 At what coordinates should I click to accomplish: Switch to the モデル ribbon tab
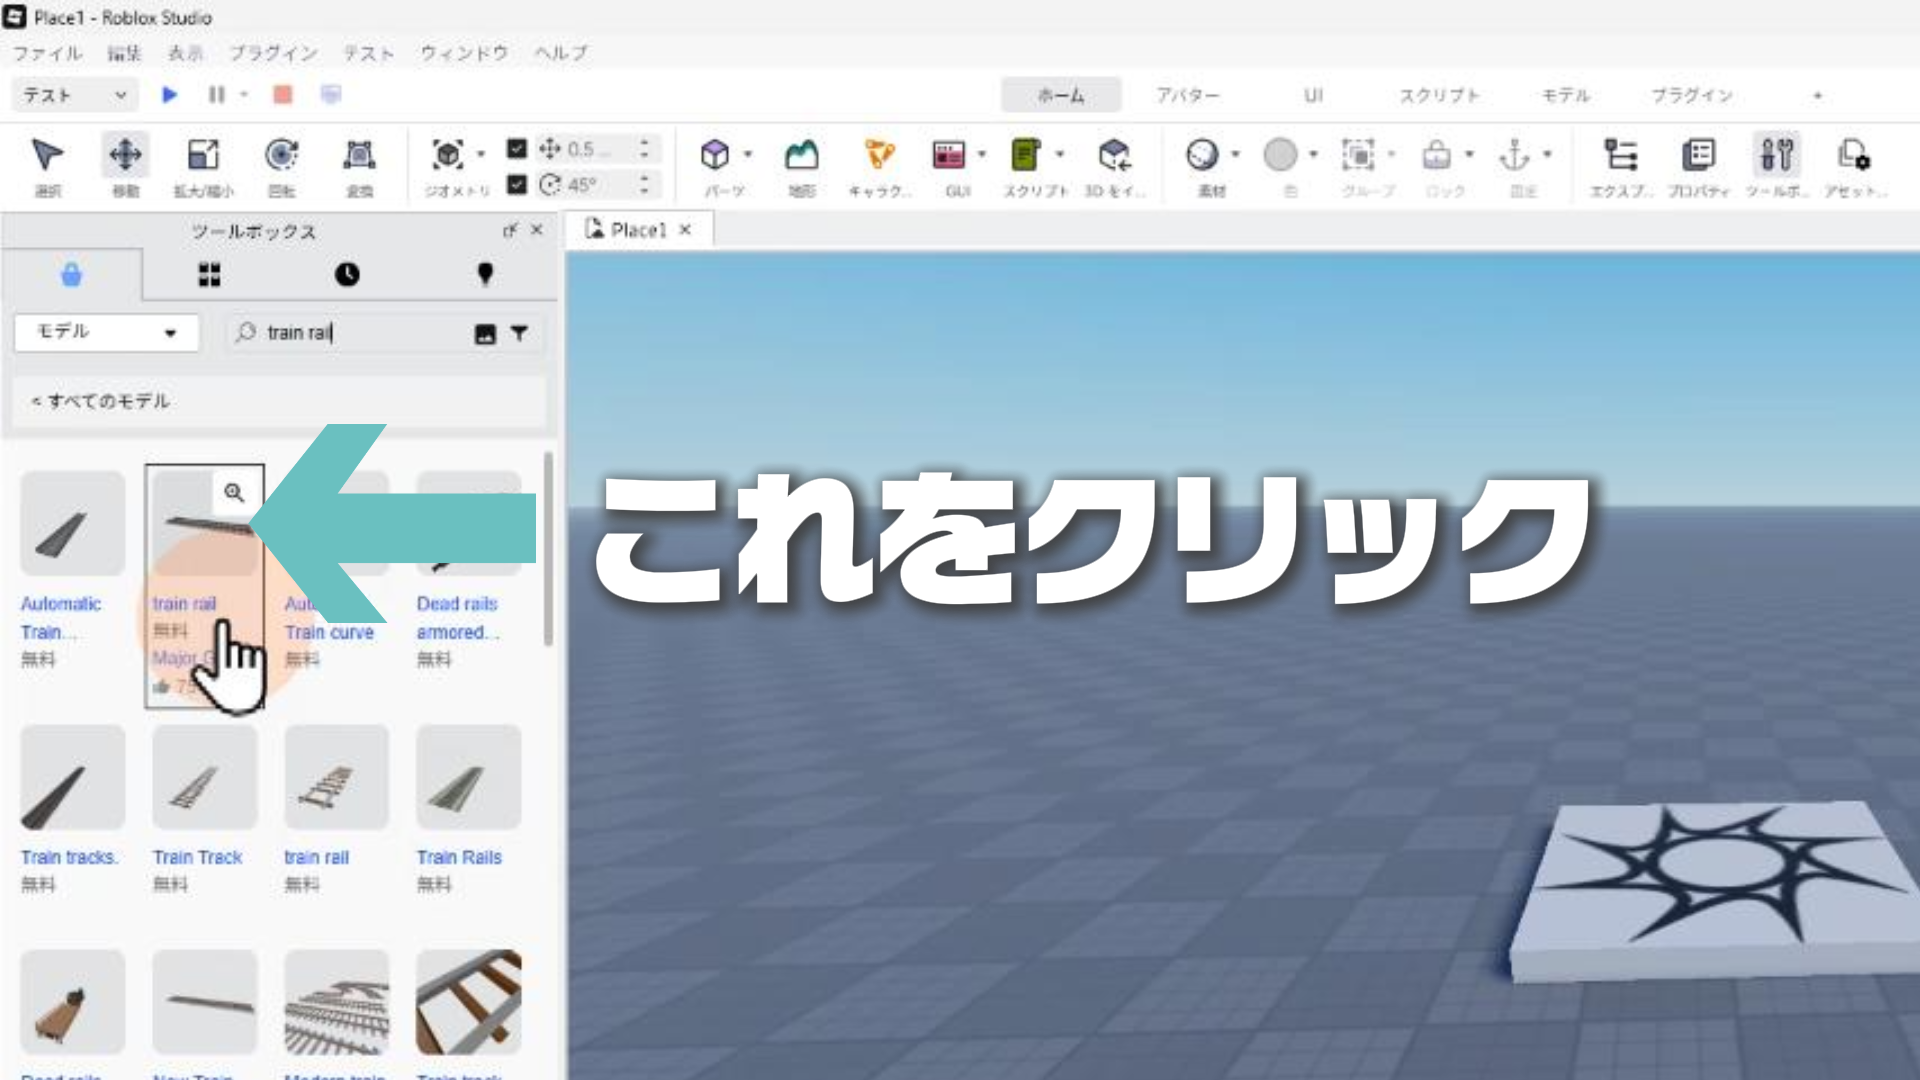click(x=1565, y=96)
